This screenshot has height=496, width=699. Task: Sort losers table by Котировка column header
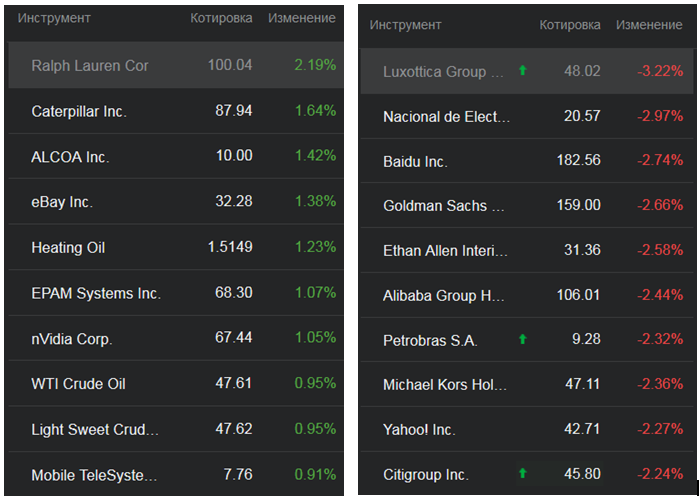(x=570, y=24)
